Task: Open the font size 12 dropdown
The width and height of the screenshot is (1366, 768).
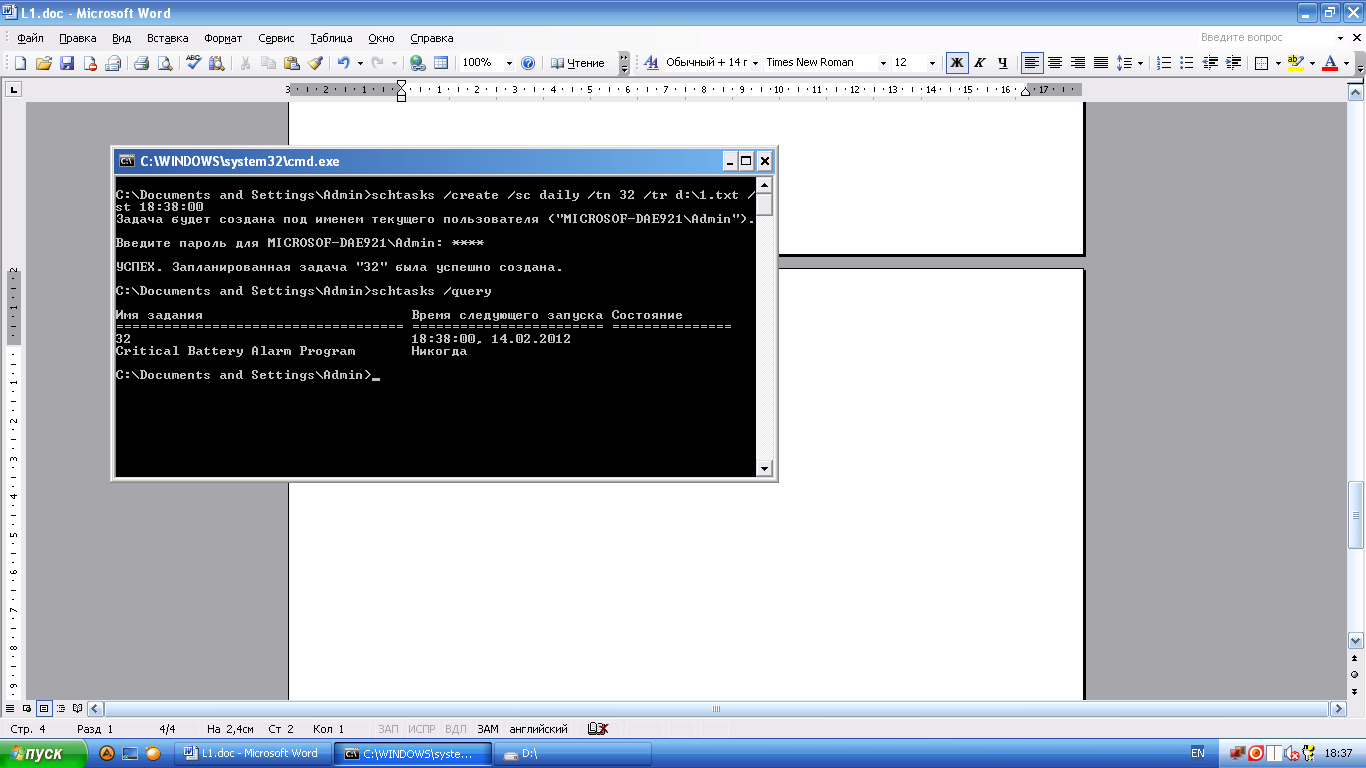Action: click(932, 63)
